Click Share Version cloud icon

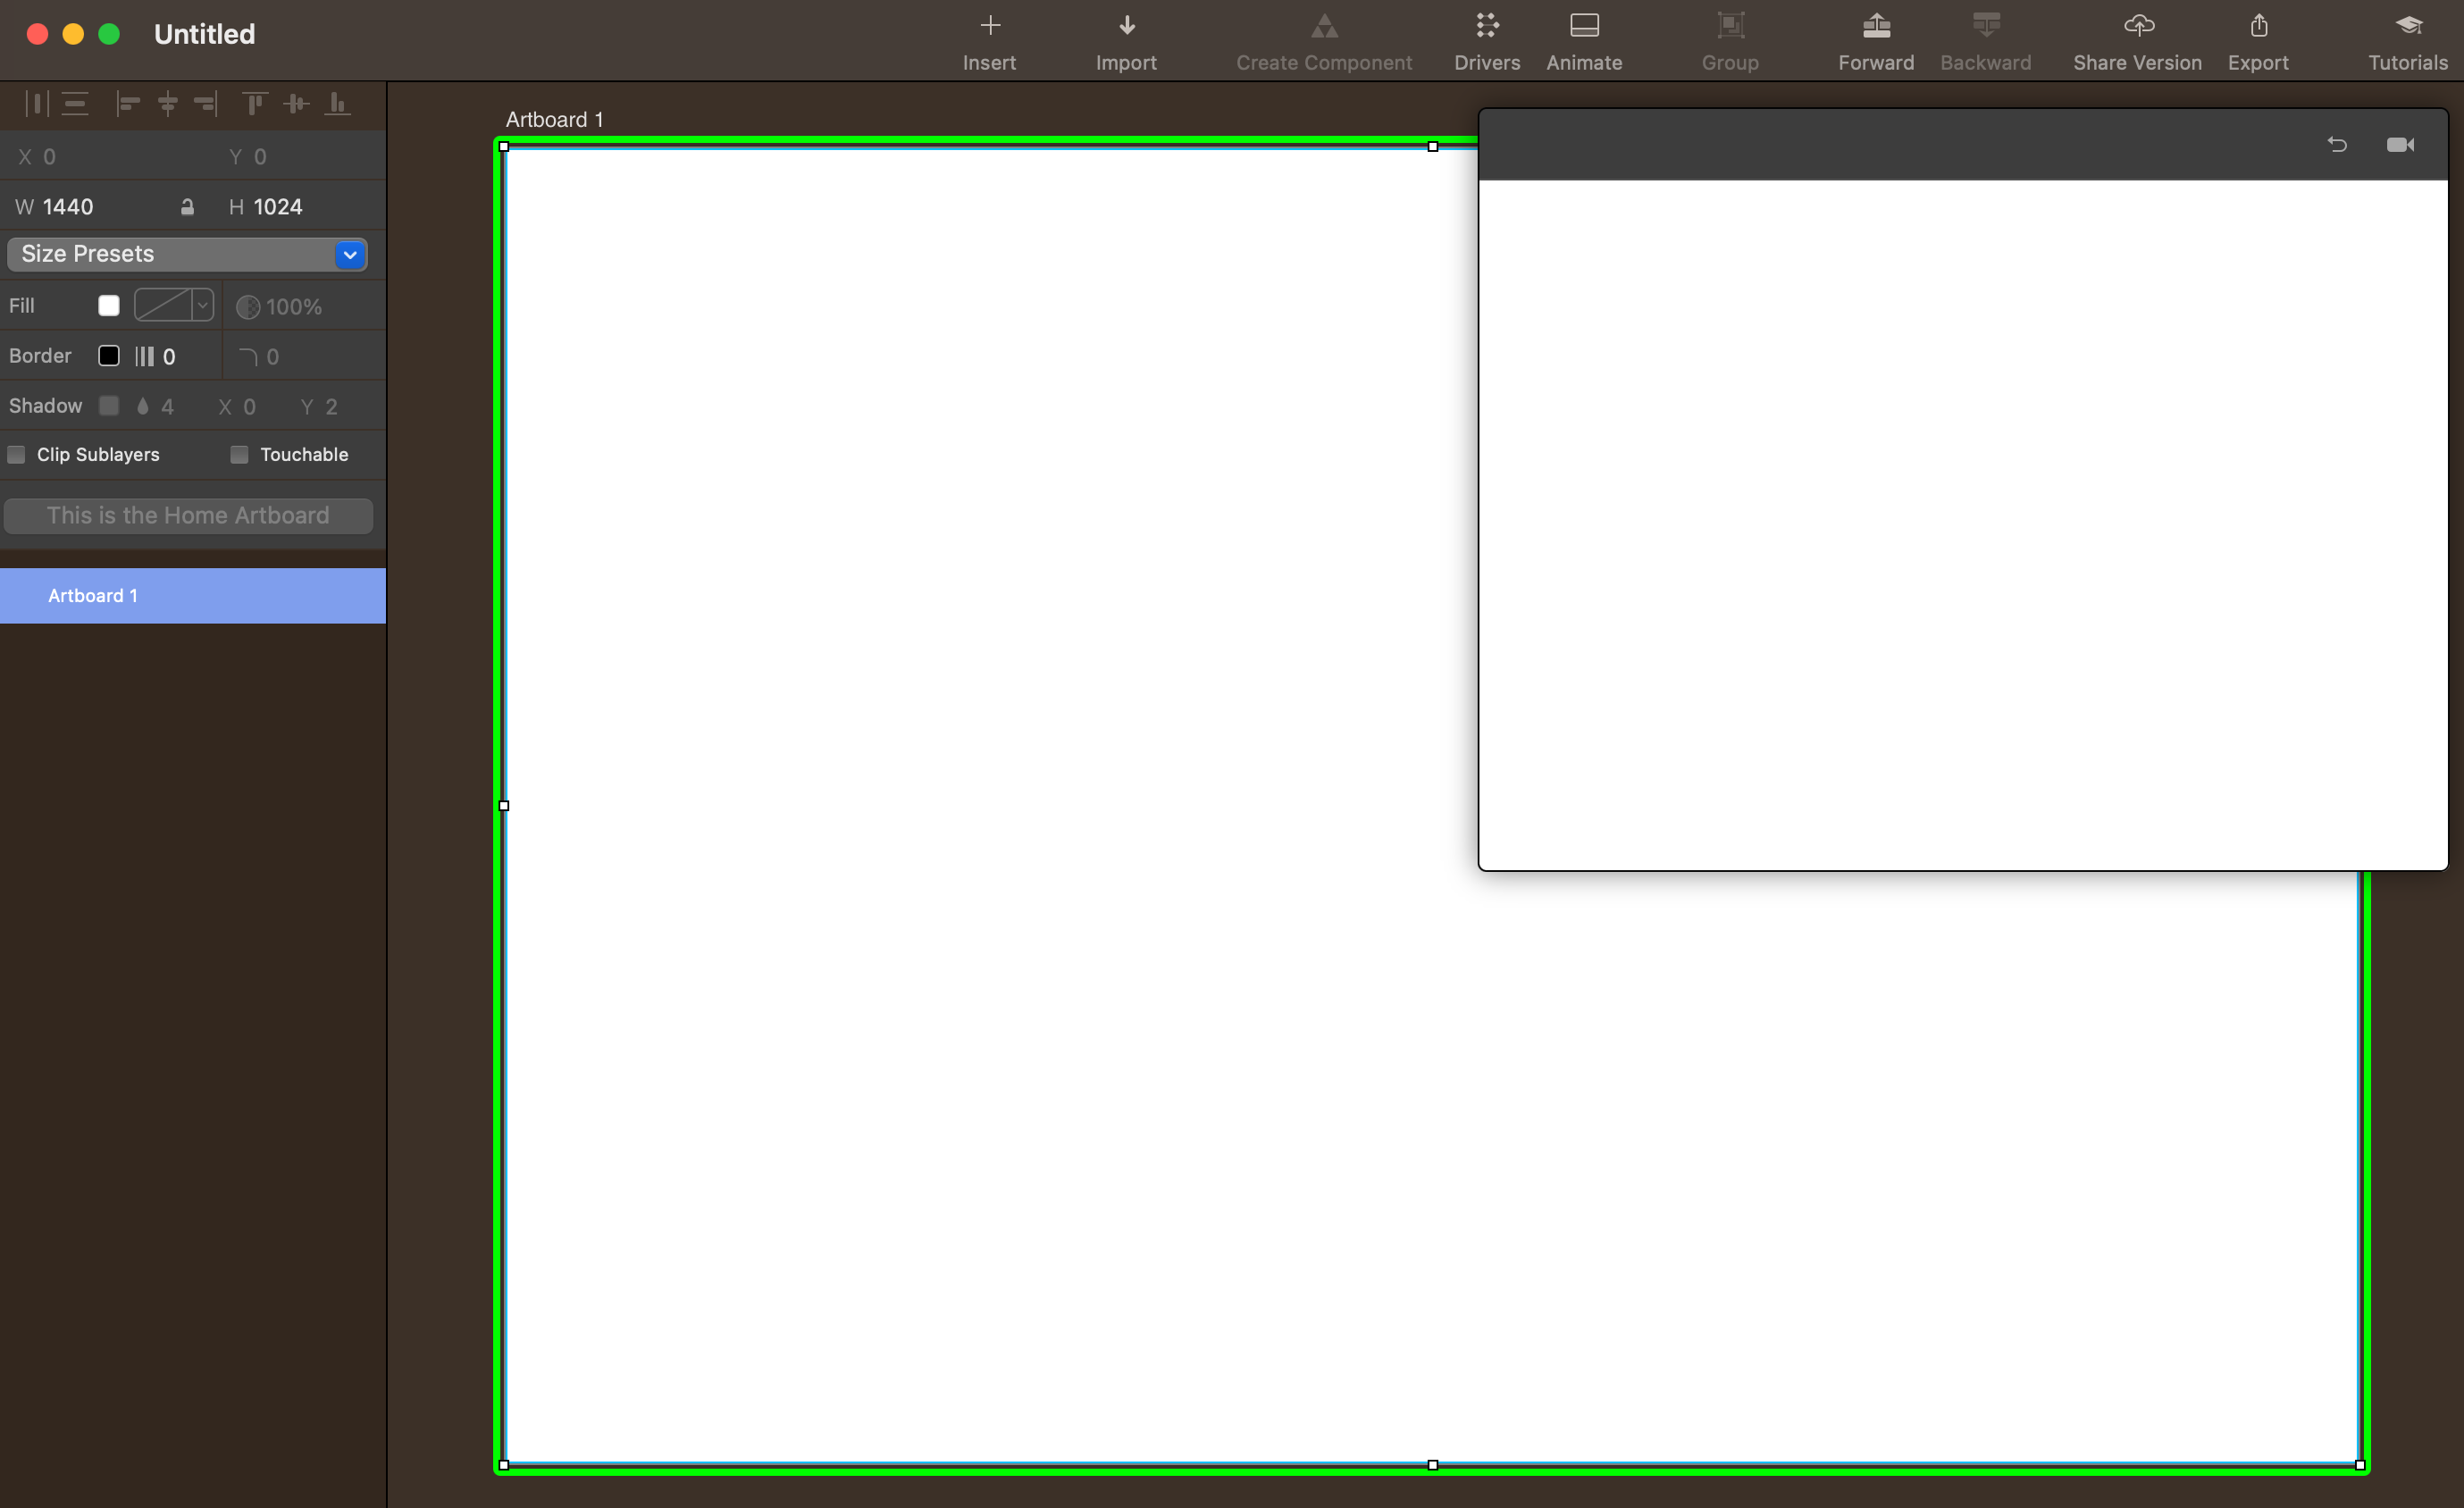[x=2138, y=25]
